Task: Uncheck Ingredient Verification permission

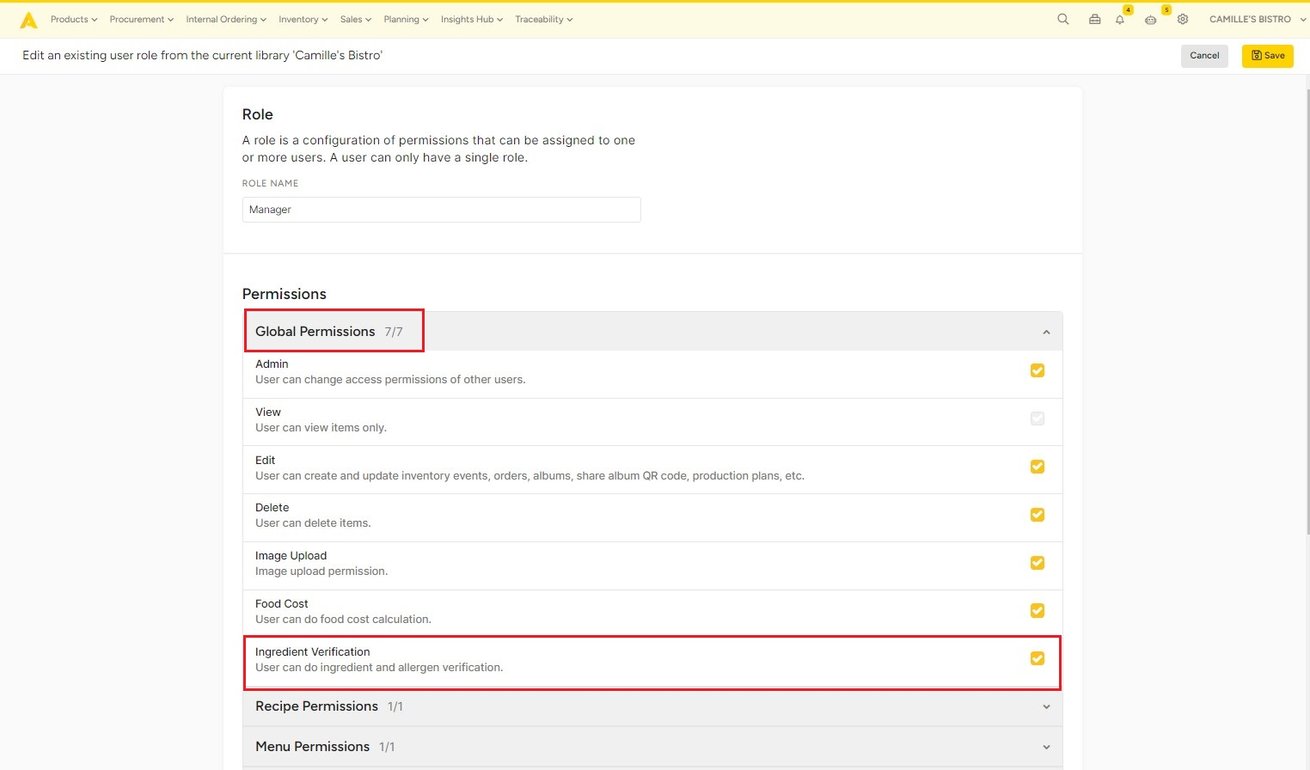Action: click(x=1037, y=658)
